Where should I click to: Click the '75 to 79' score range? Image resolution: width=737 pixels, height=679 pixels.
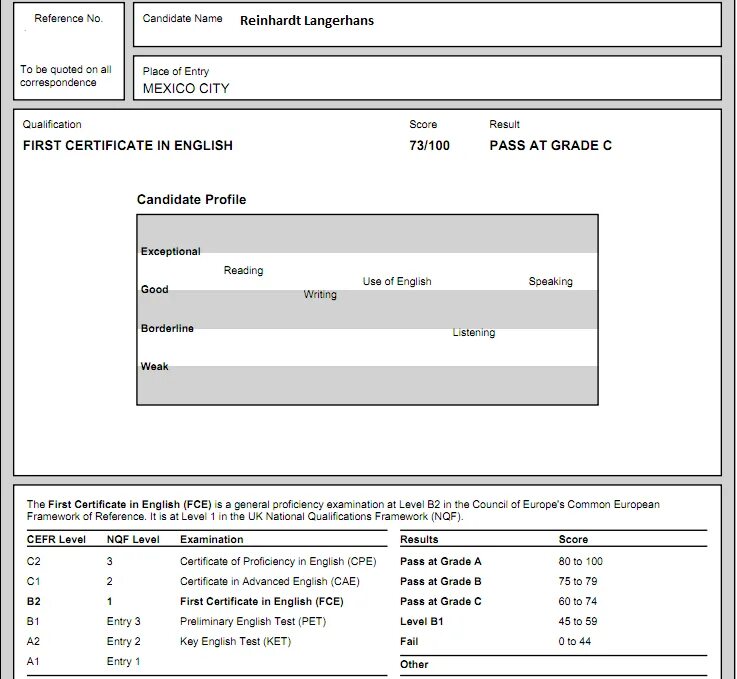click(x=578, y=581)
